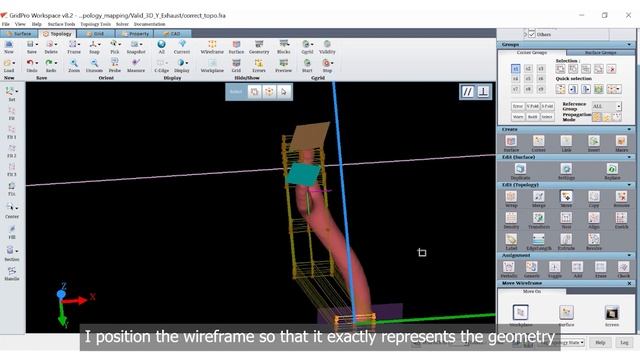Click the Duplicate surface icon
Viewport: 640px width, 360px height.
pos(520,169)
